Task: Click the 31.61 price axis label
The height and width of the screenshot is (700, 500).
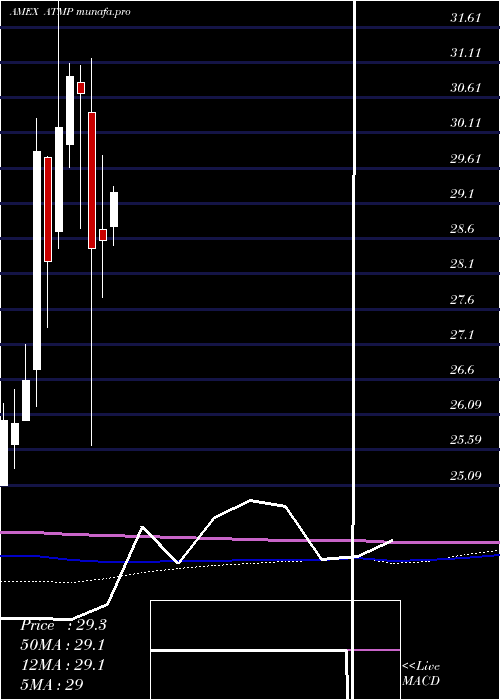Action: [466, 18]
